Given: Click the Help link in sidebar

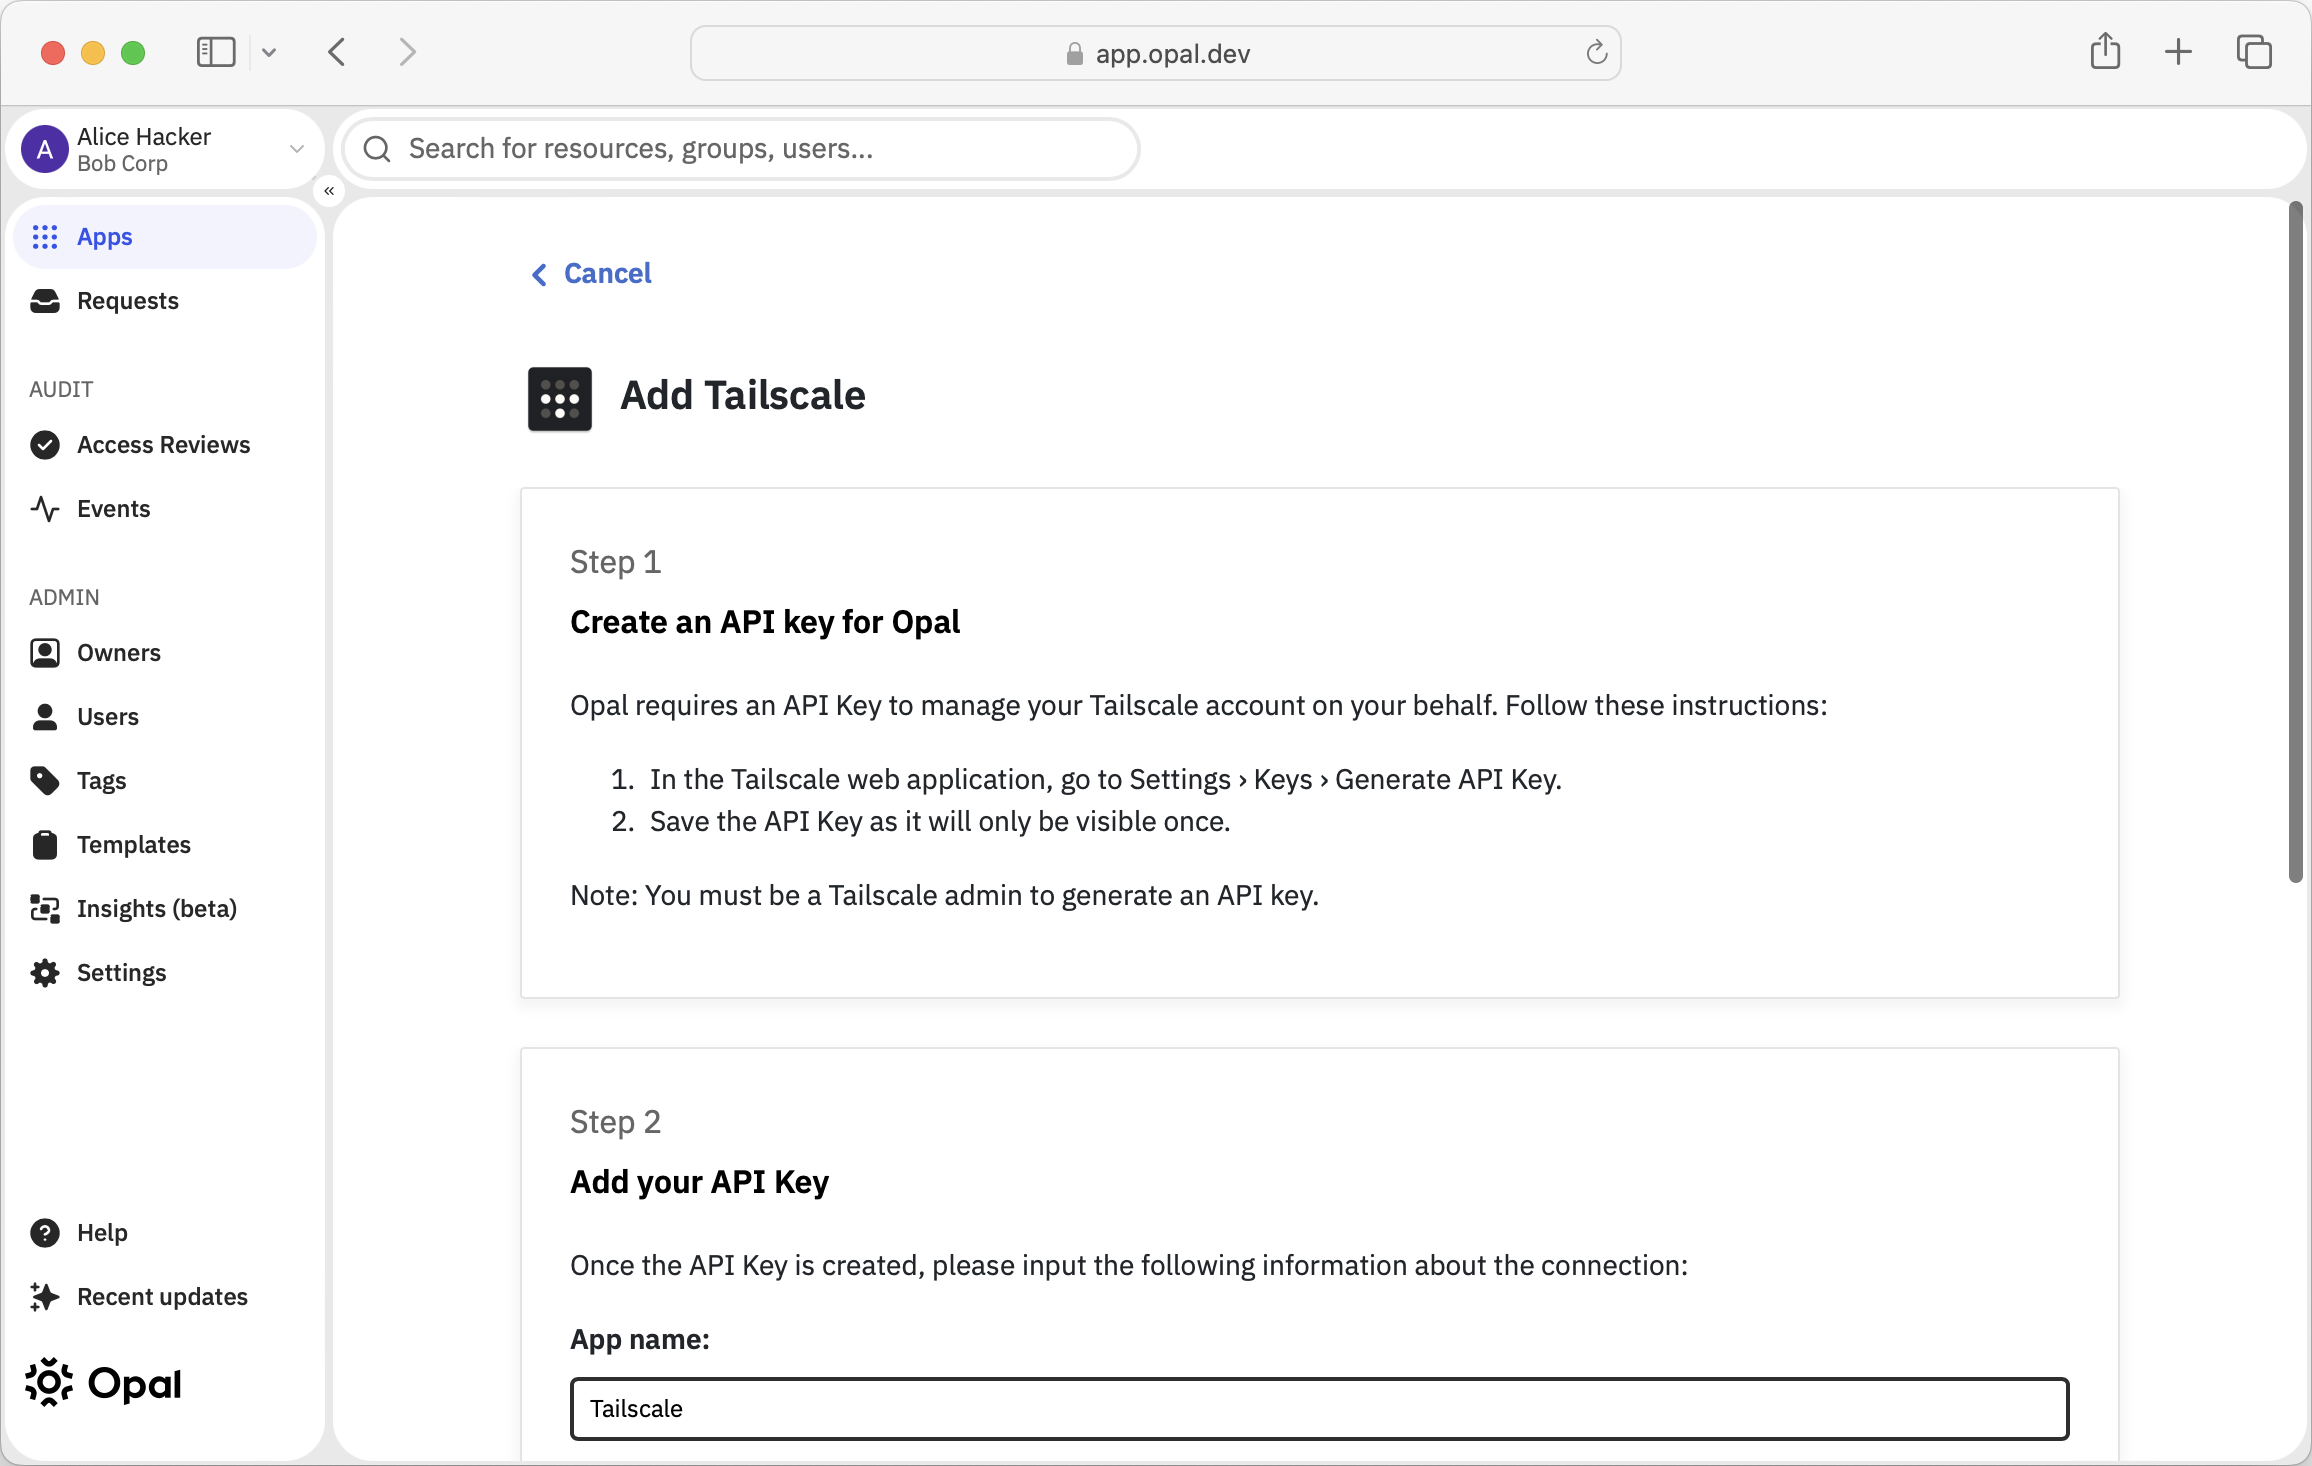Looking at the screenshot, I should pos(166,1233).
